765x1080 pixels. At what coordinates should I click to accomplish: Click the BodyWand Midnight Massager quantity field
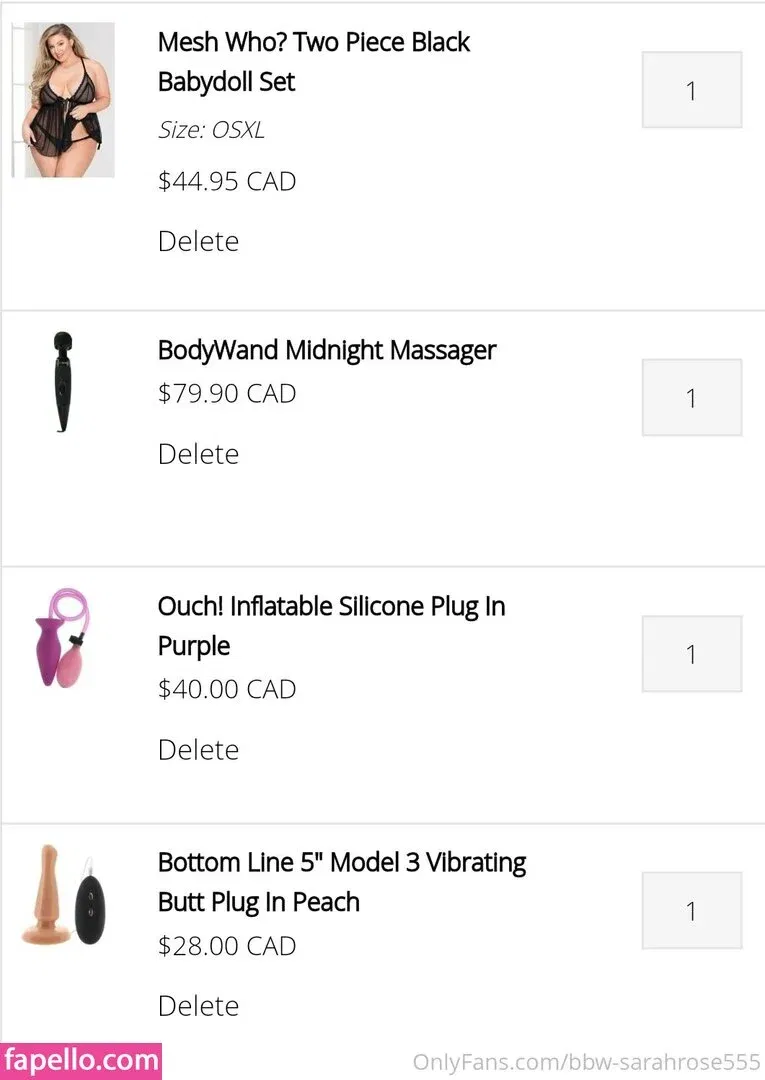click(691, 397)
